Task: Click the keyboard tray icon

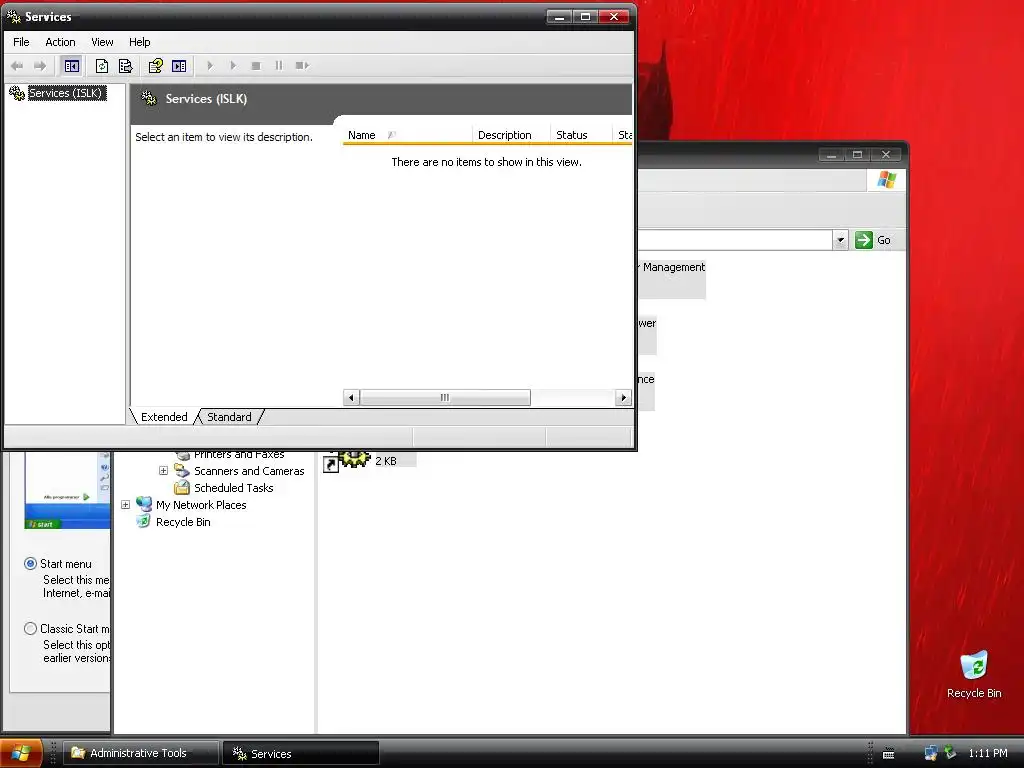Action: pyautogui.click(x=889, y=754)
